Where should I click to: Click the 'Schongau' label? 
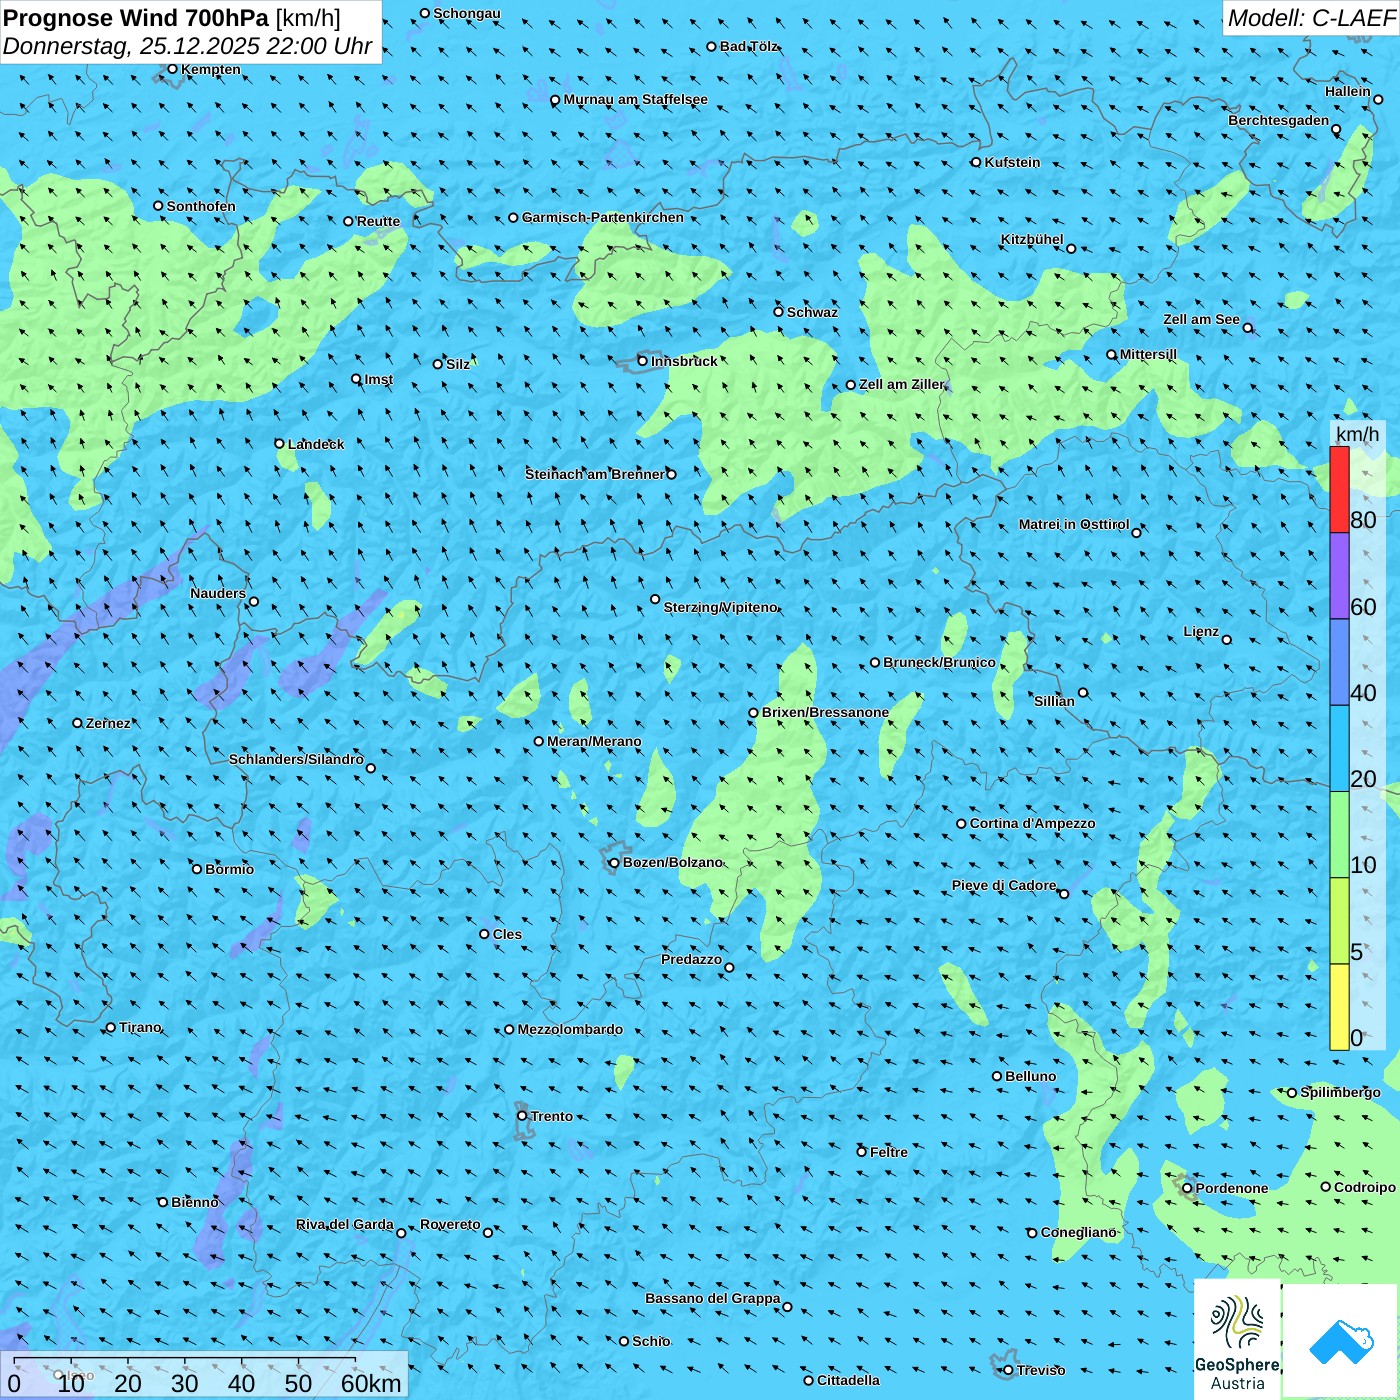[x=467, y=13]
